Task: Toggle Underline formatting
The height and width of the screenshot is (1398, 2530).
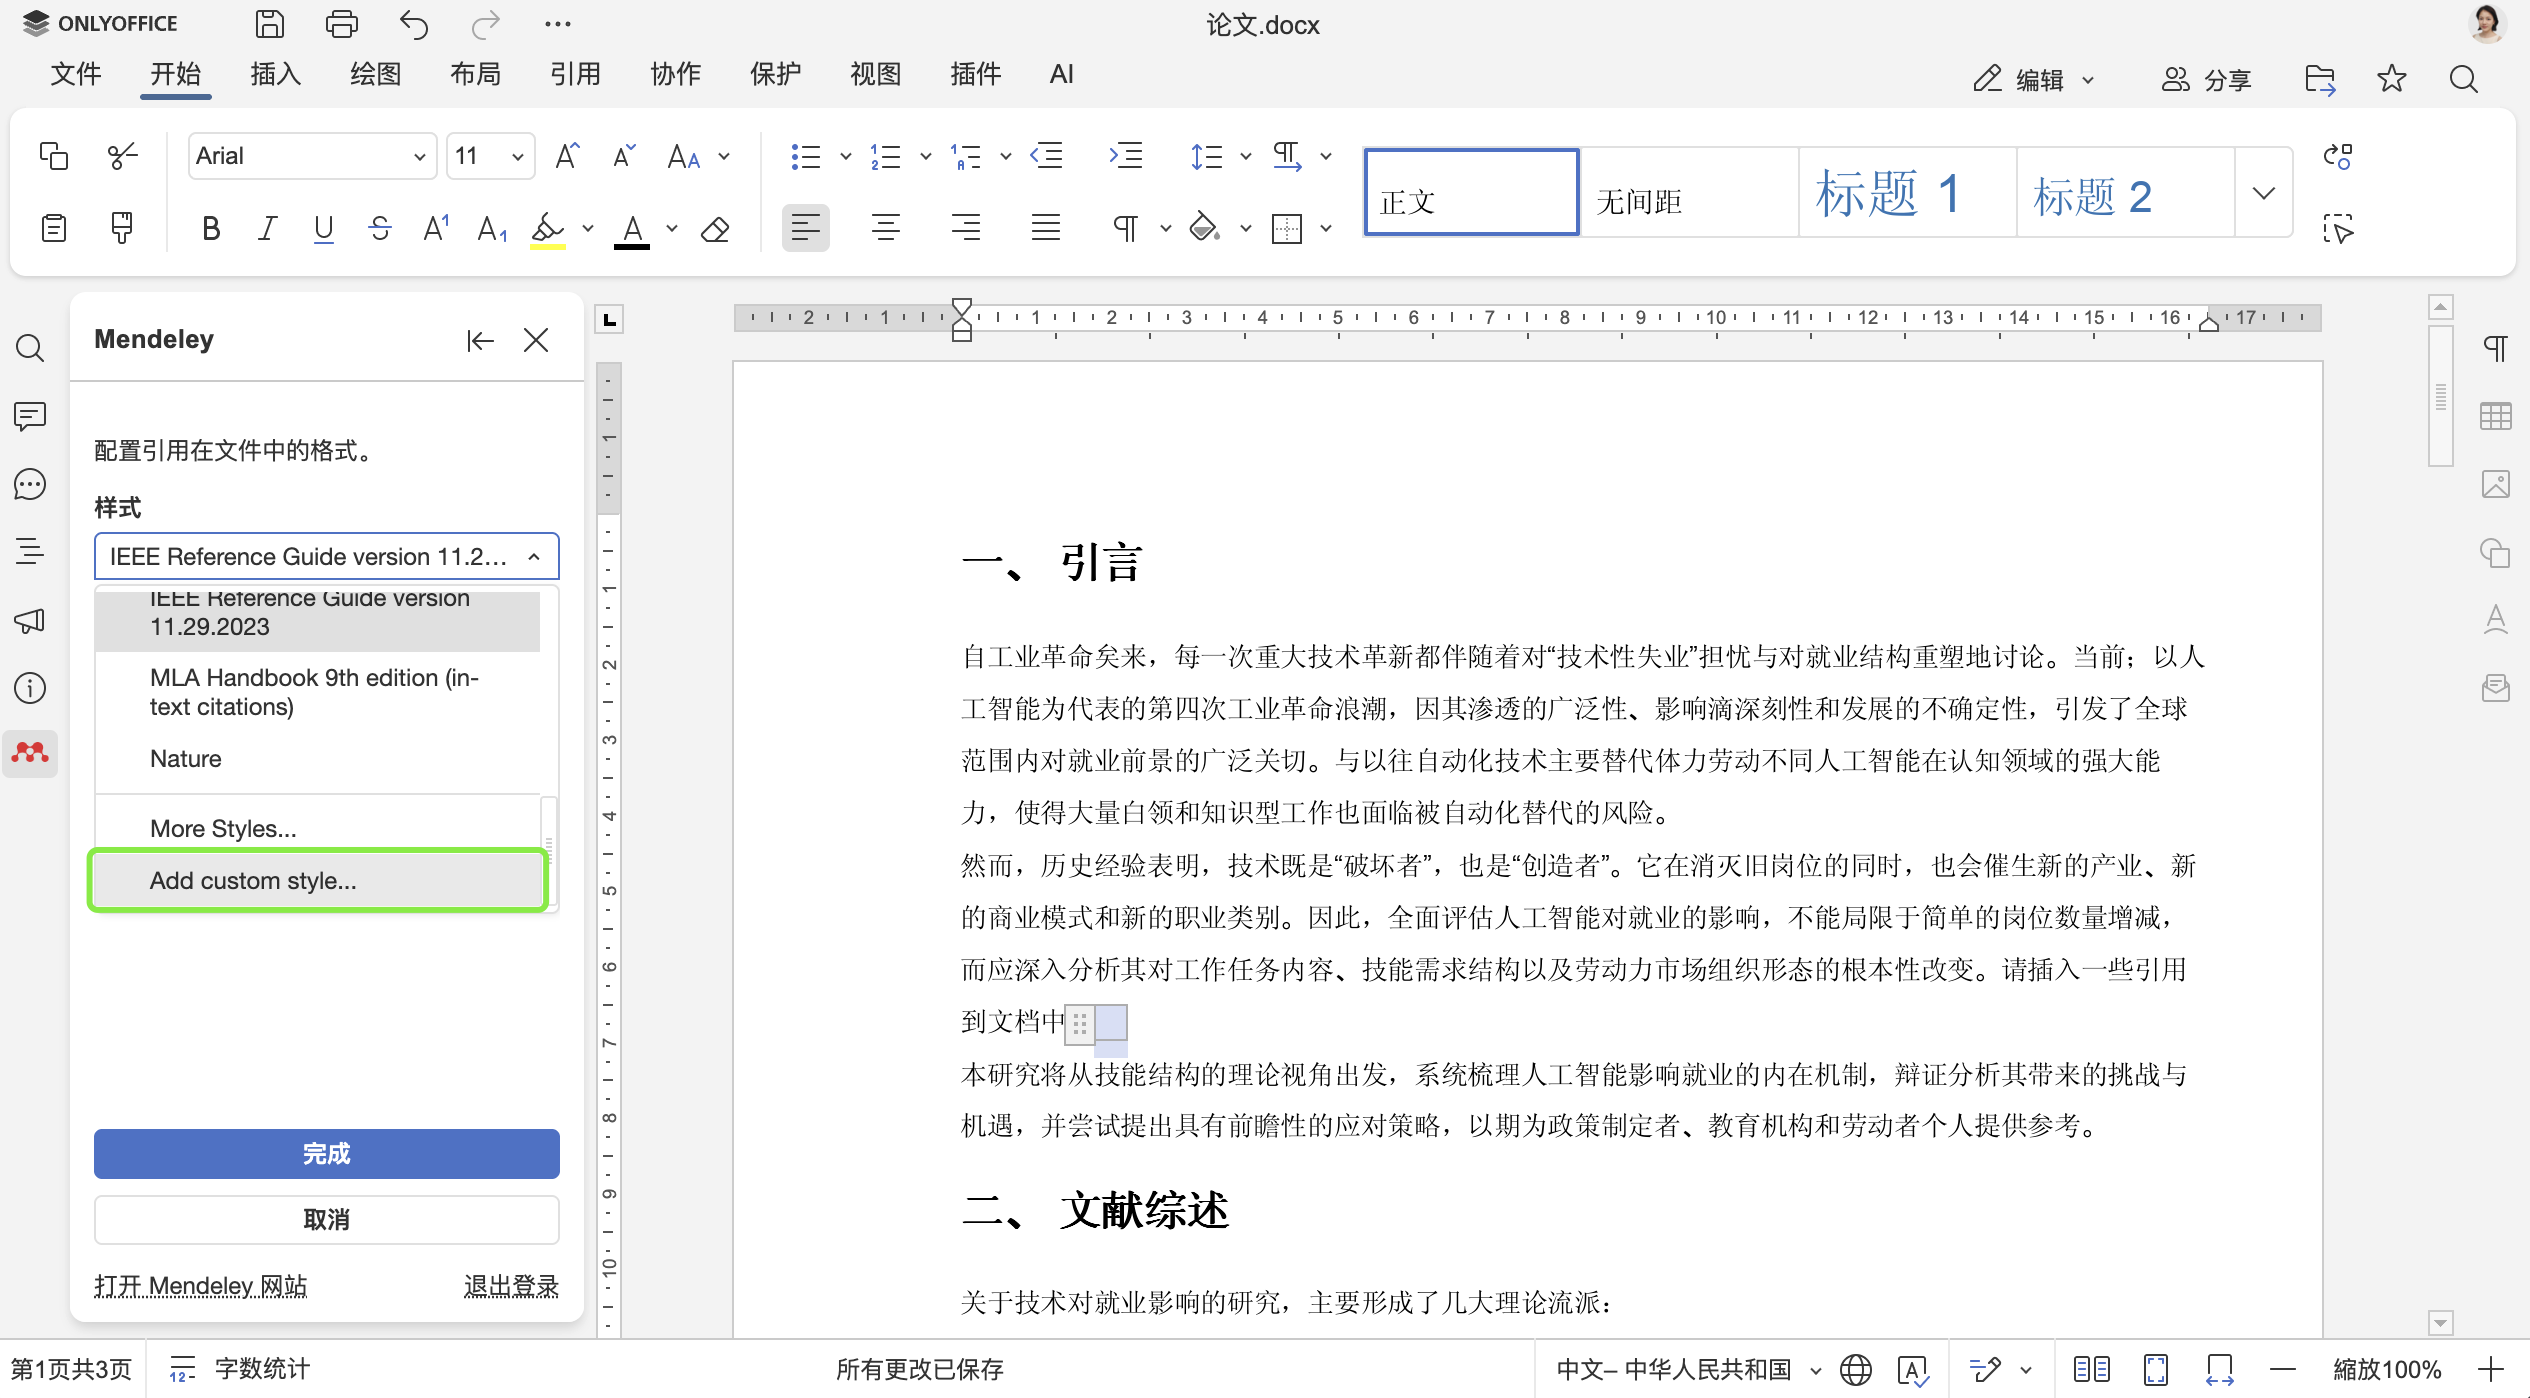Action: click(x=323, y=229)
